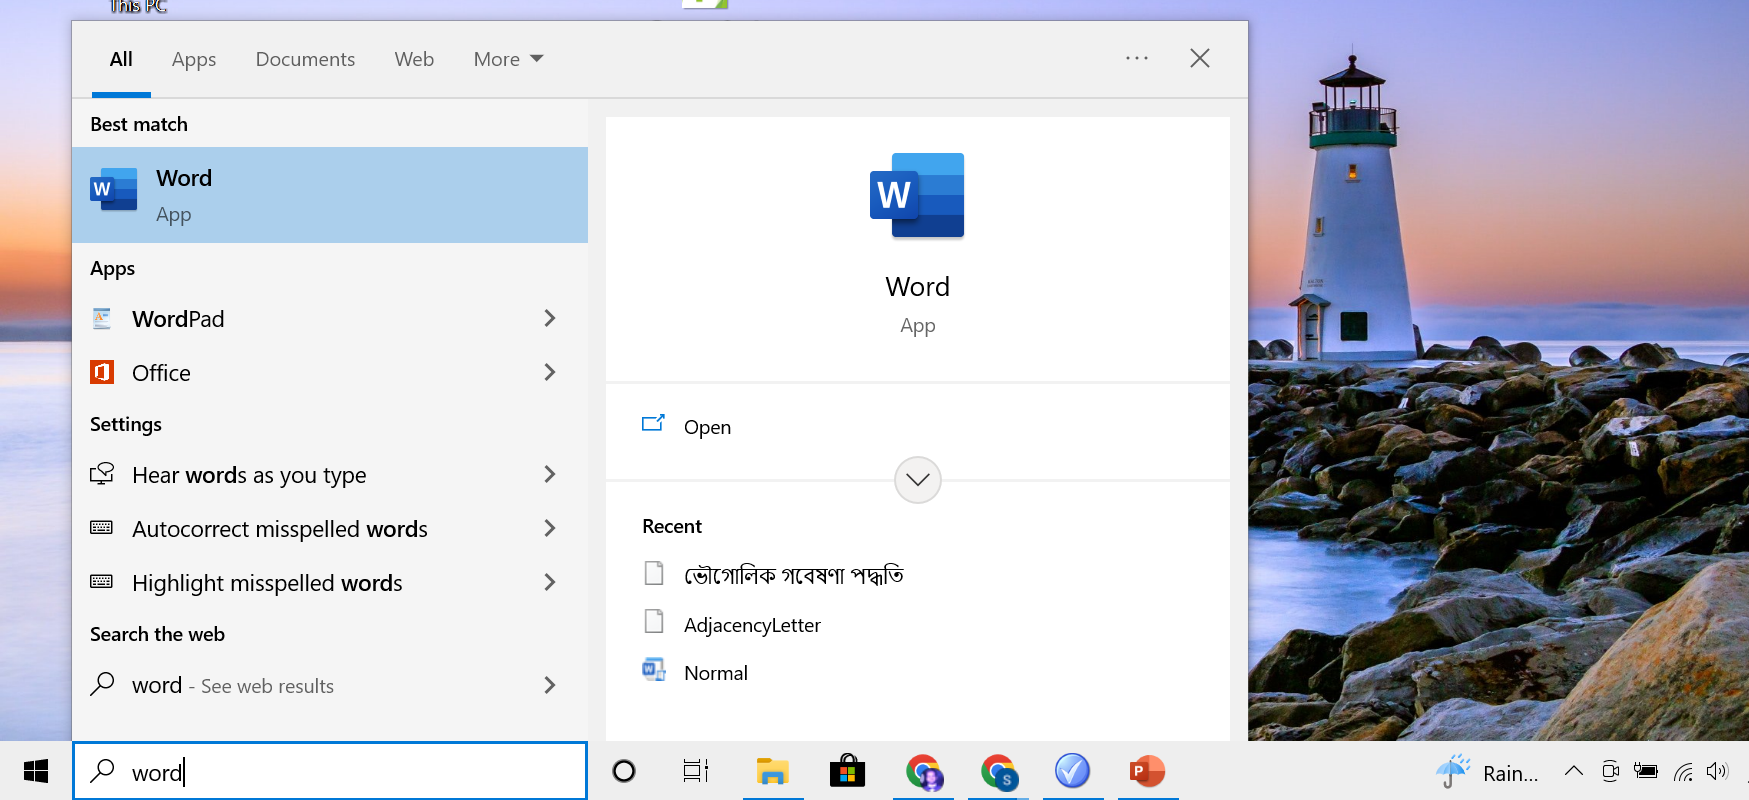Select Autocorrect misspelled words setting
The image size is (1749, 800).
point(280,529)
